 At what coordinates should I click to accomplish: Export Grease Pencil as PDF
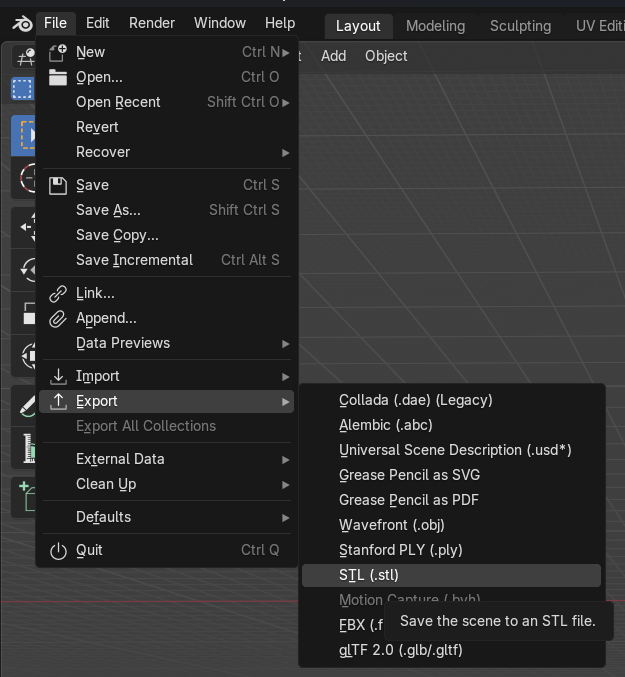[x=451, y=500]
